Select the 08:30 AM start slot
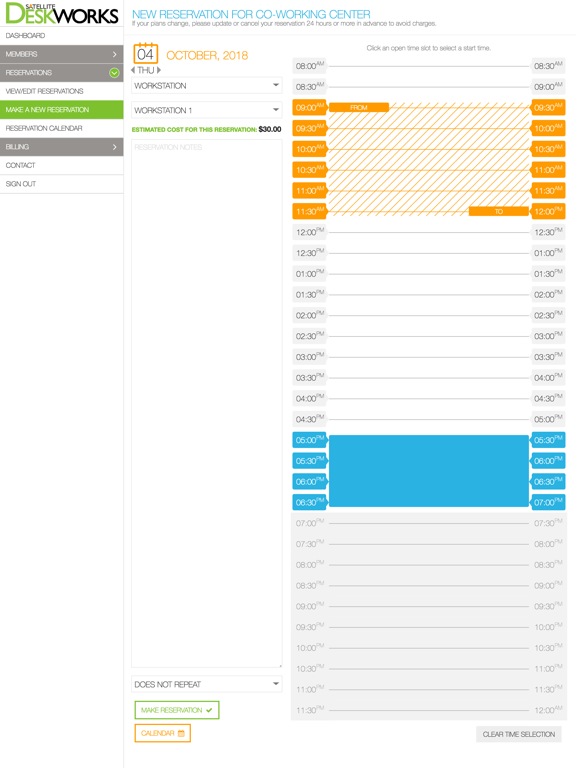This screenshot has width=576, height=768. 310,87
